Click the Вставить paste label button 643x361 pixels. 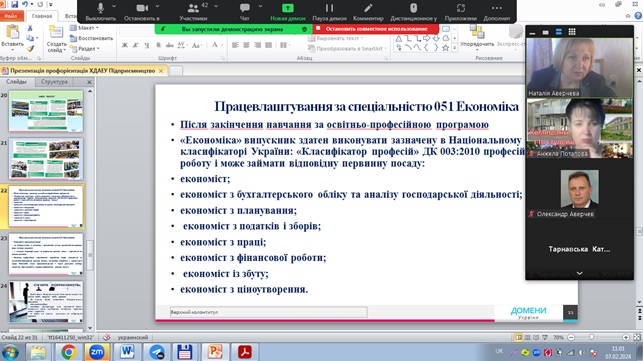(12, 44)
